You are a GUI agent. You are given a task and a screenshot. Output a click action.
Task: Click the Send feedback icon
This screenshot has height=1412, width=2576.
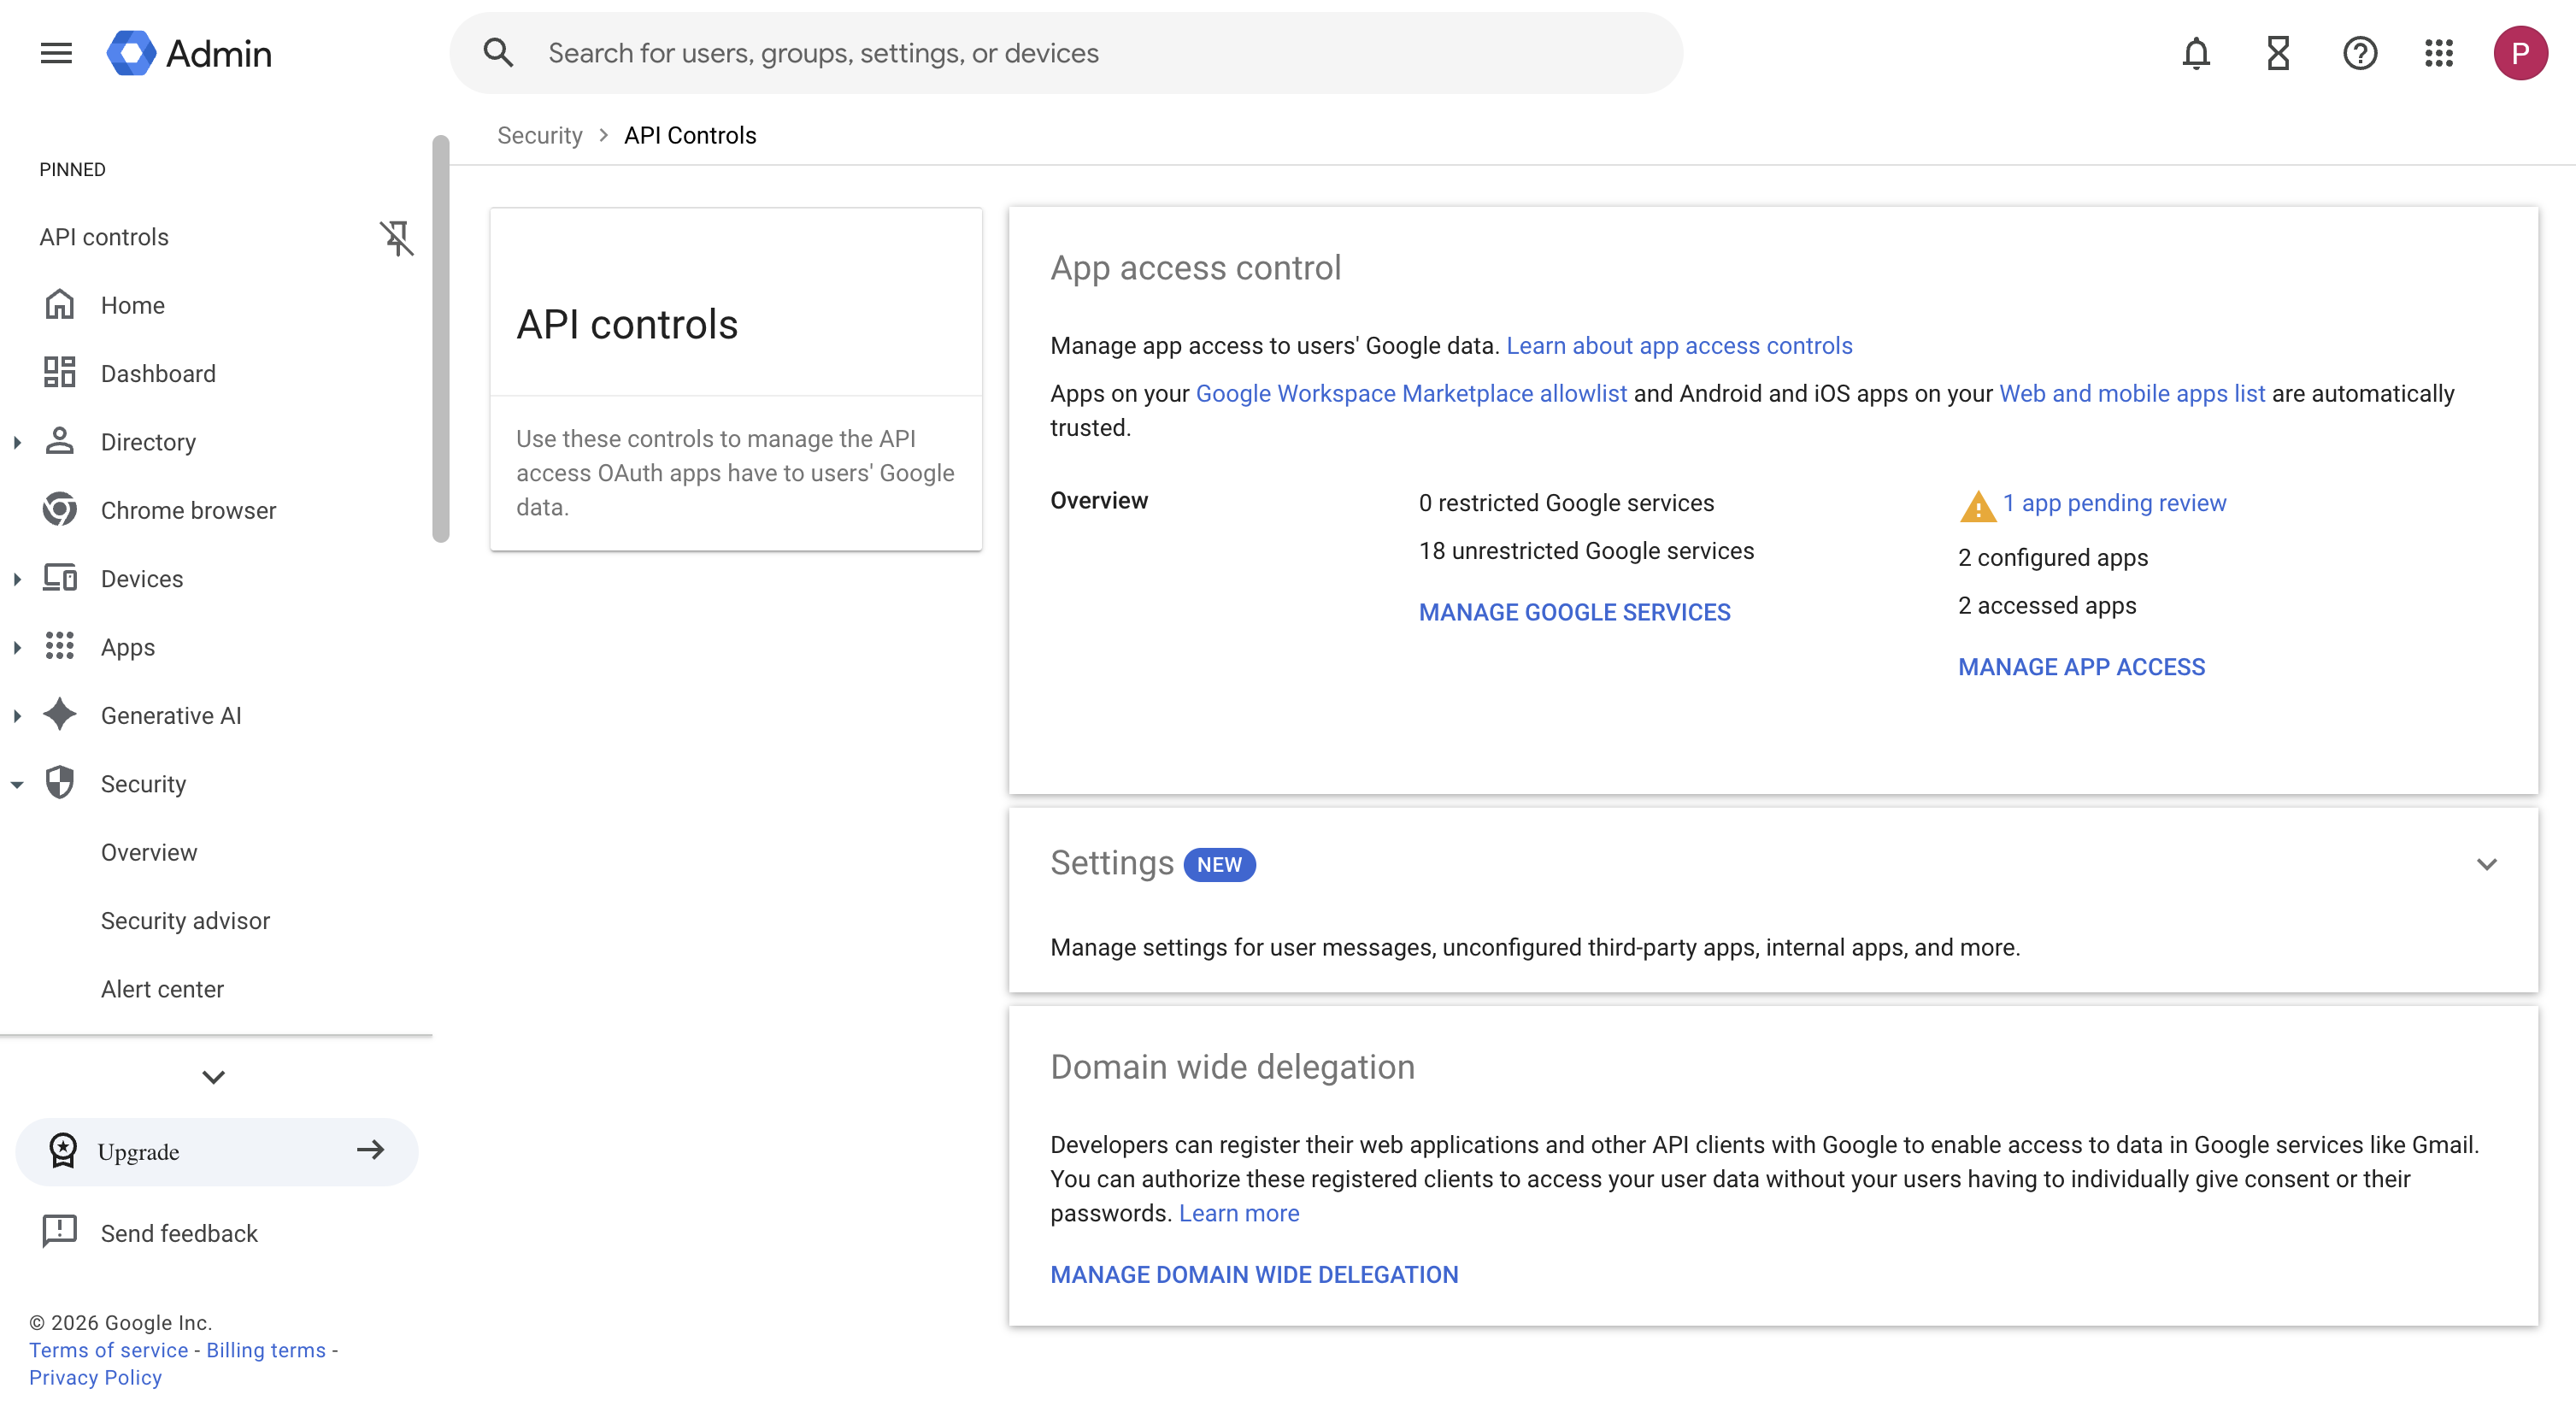pos(60,1232)
